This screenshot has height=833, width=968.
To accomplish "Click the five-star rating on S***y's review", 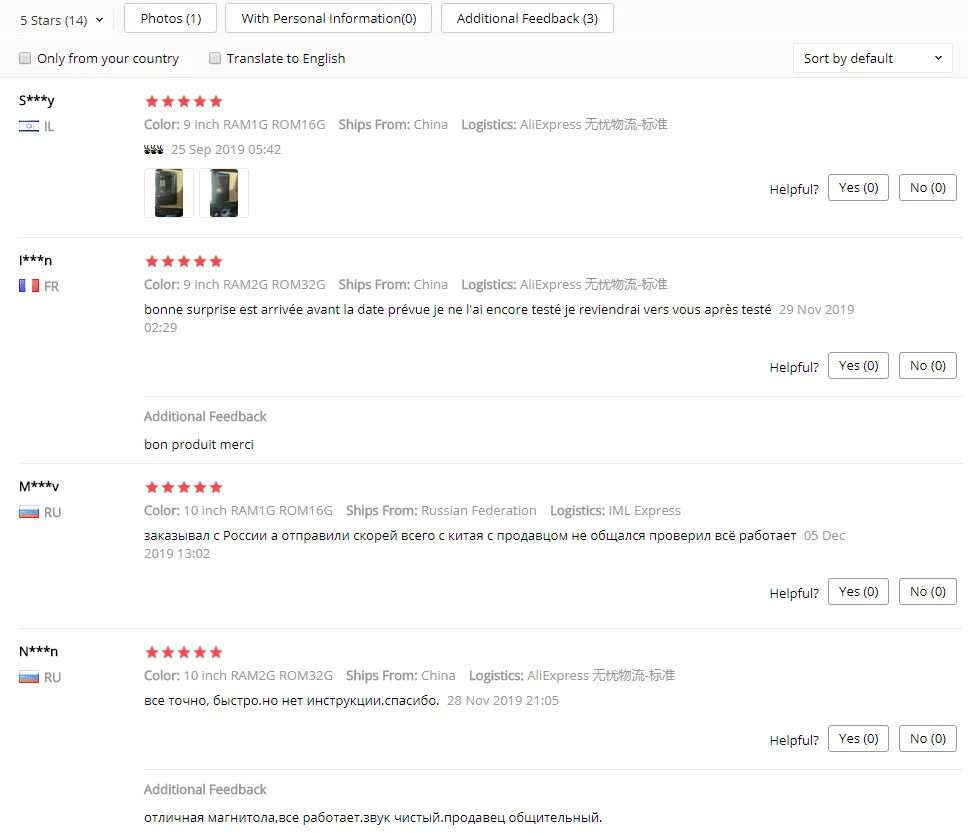I will pos(183,101).
